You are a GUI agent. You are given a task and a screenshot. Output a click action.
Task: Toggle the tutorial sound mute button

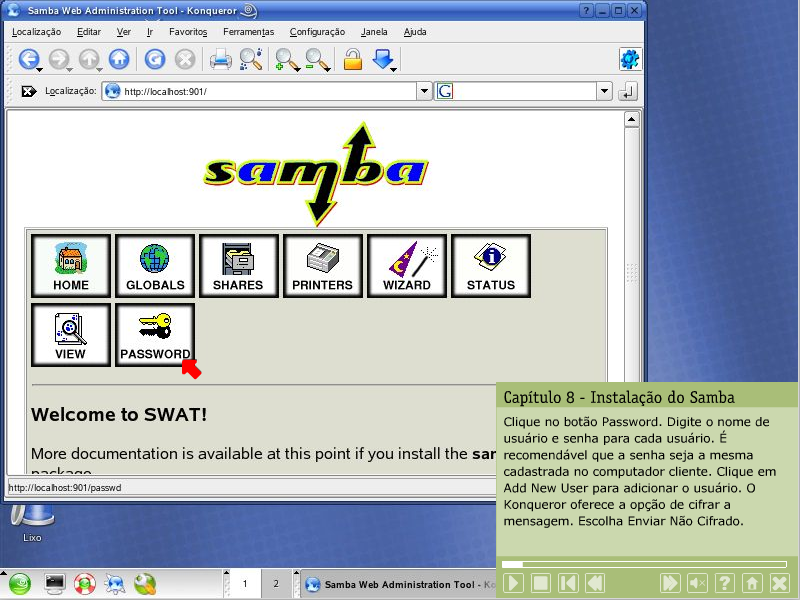(x=698, y=583)
